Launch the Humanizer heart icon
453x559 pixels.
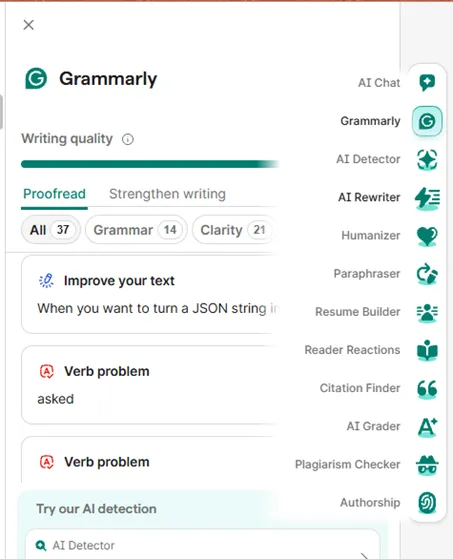(427, 236)
